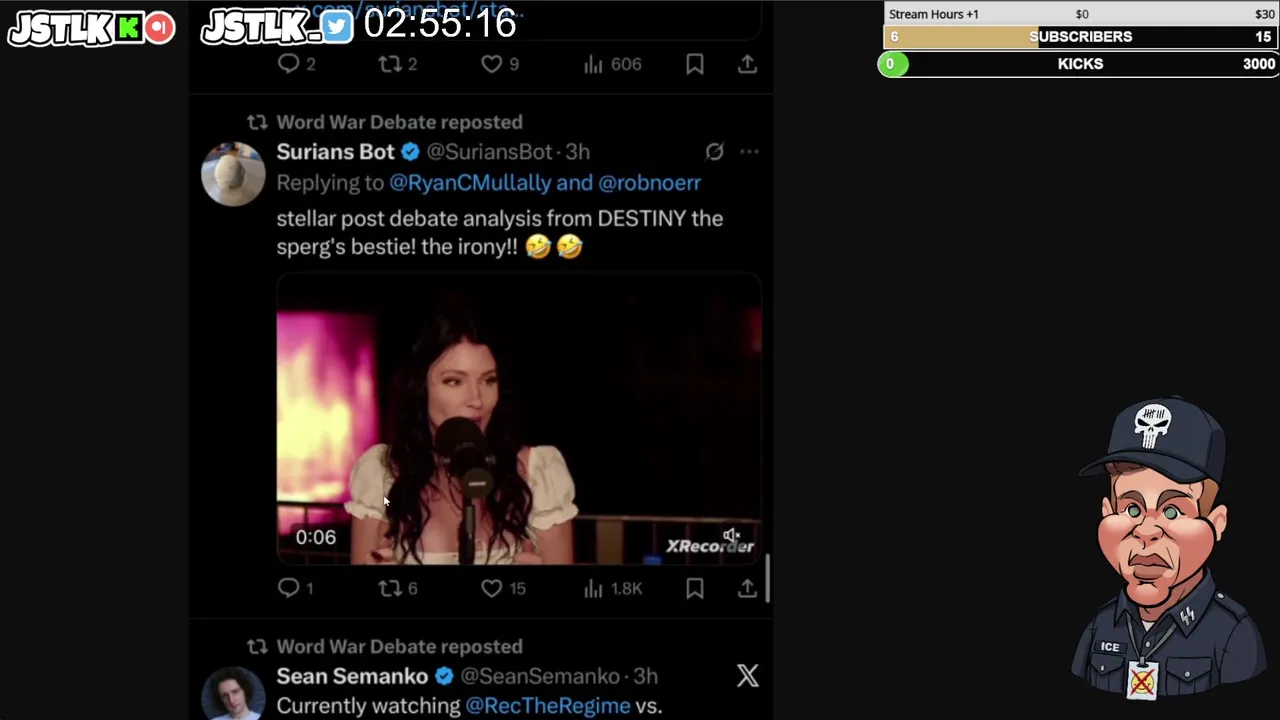Bookmark the top post with 606 views
This screenshot has width=1280, height=720.
click(695, 64)
